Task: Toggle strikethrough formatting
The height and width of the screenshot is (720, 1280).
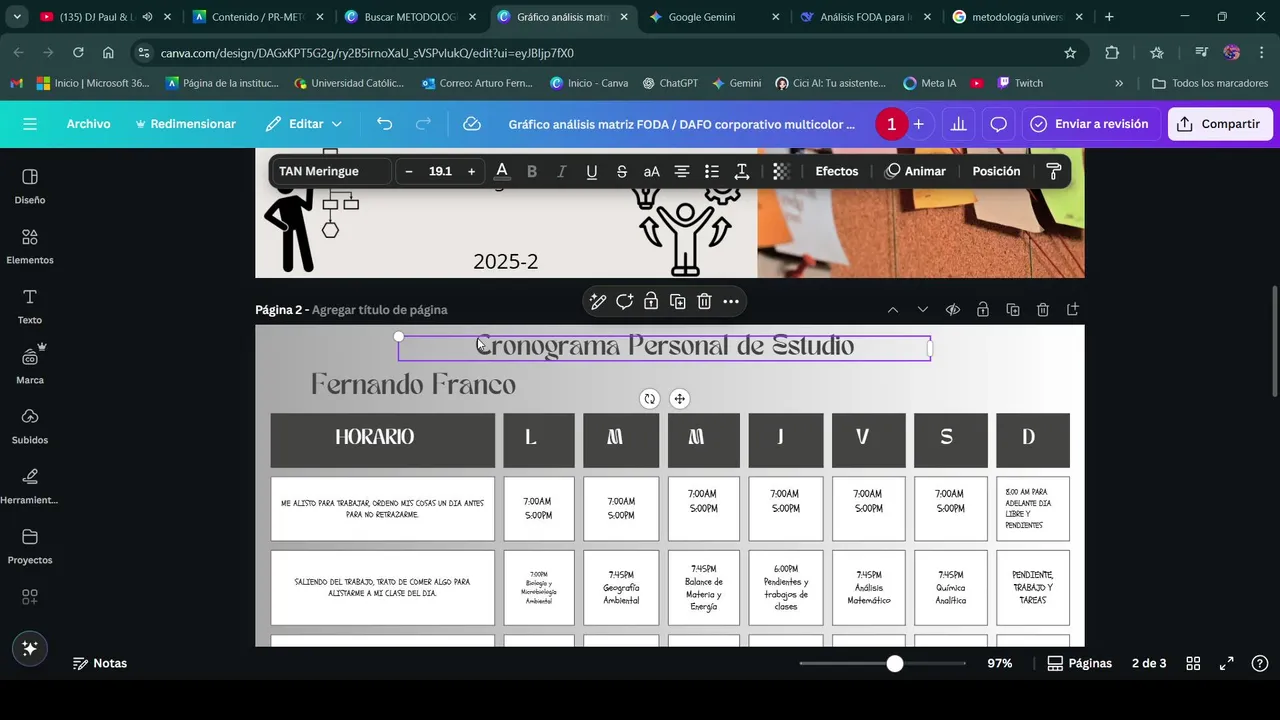Action: click(x=622, y=171)
